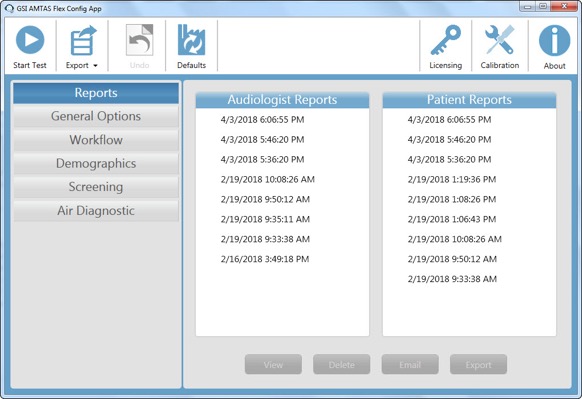Select audiologist report 2/19/2018 9:50:12 AM

(x=265, y=199)
